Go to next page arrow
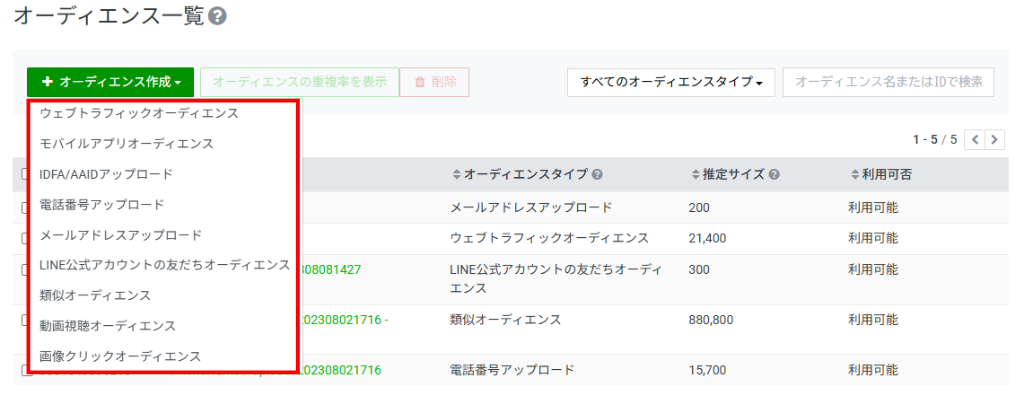 pyautogui.click(x=995, y=139)
